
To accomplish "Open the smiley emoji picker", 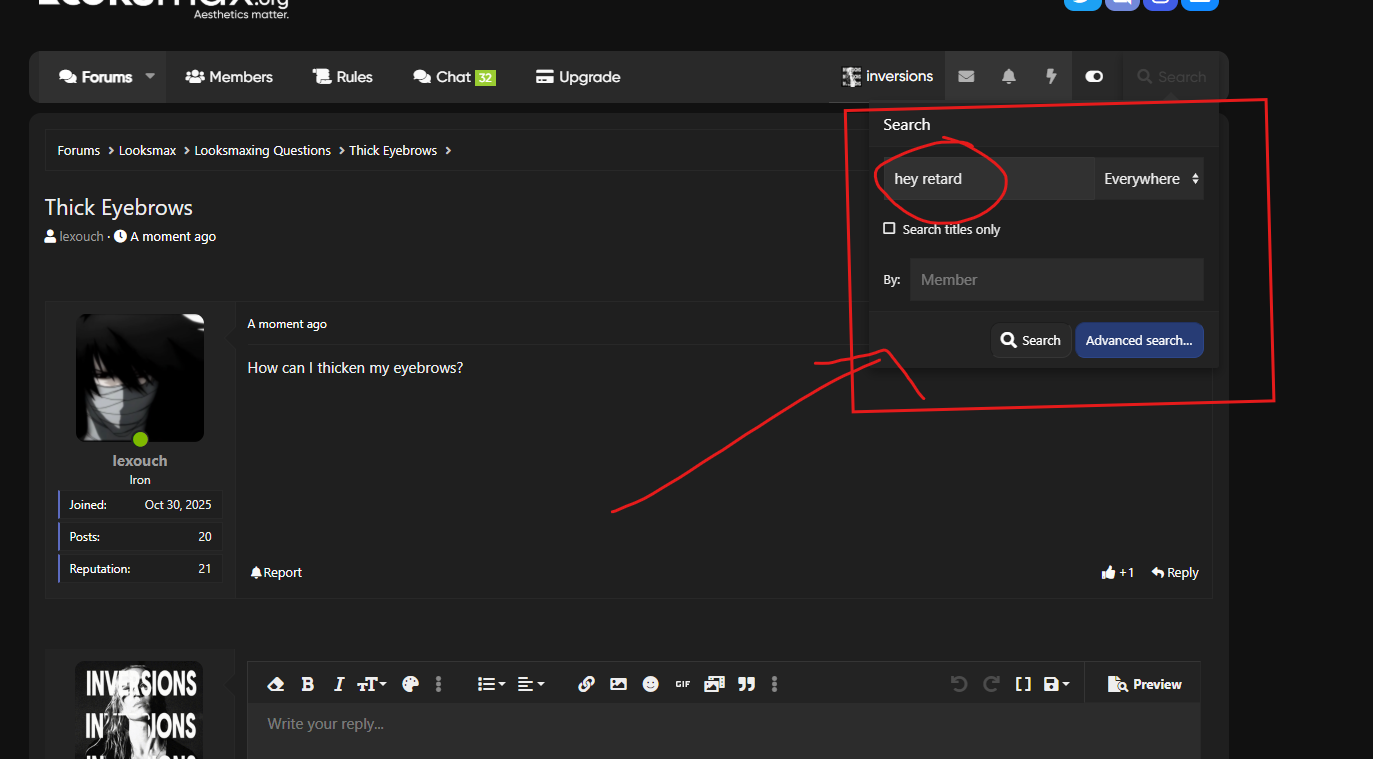I will 651,684.
